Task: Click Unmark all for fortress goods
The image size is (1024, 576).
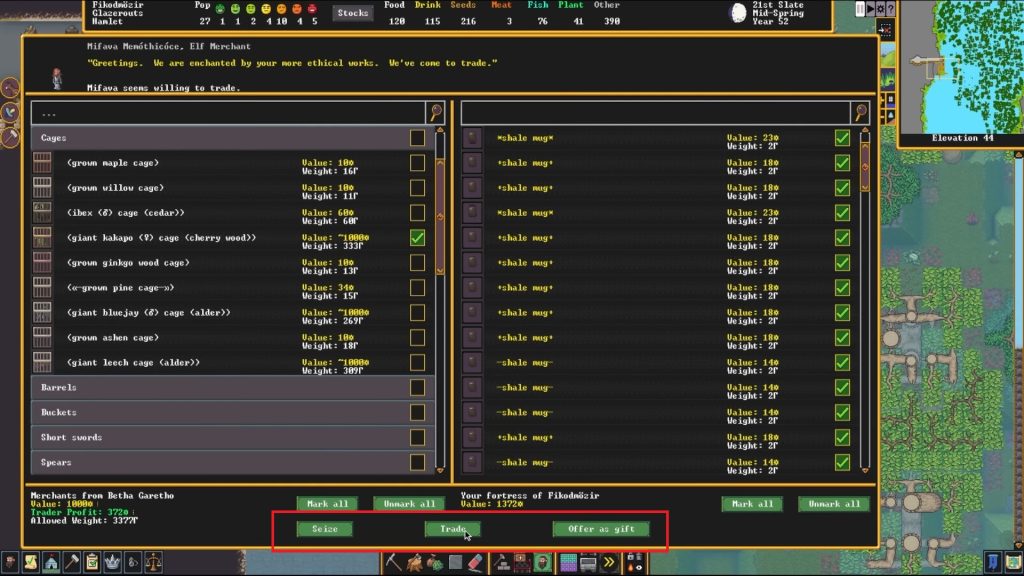Action: 834,504
